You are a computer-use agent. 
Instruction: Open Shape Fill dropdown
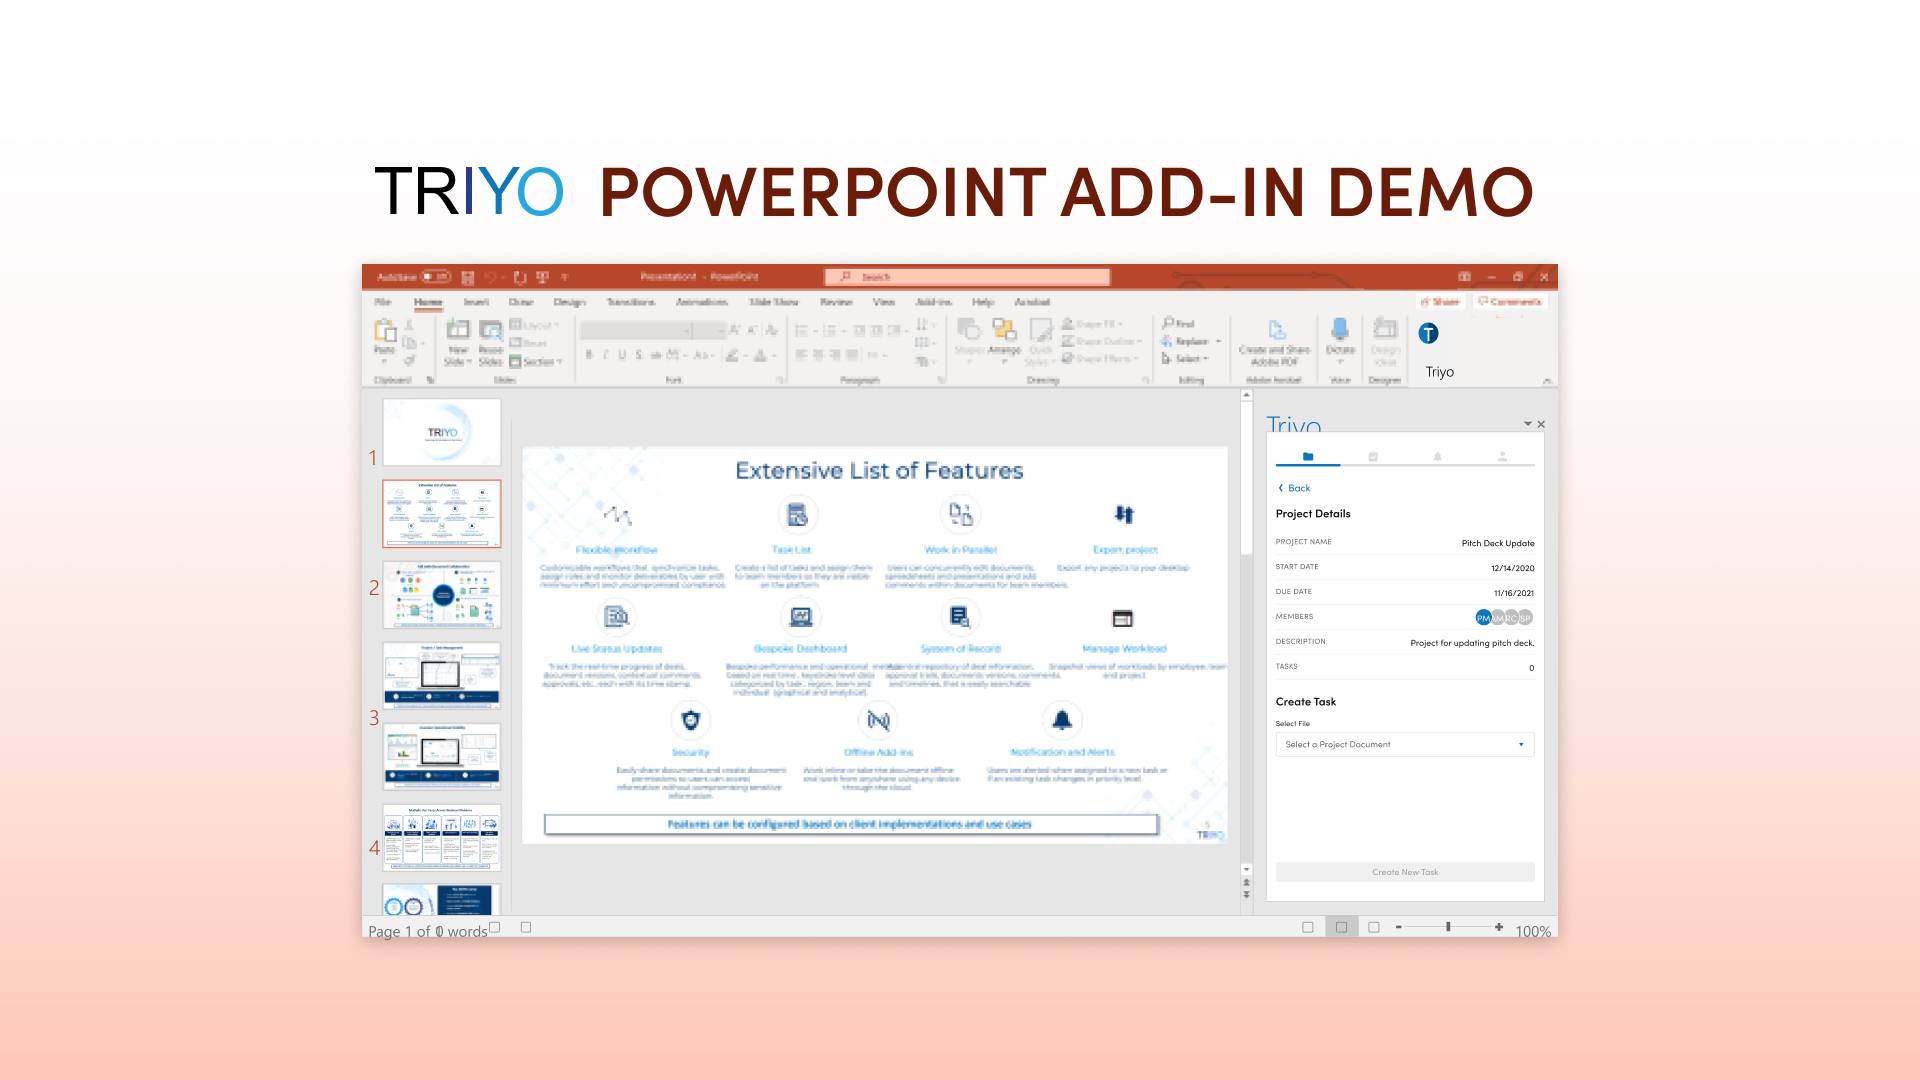click(1093, 324)
